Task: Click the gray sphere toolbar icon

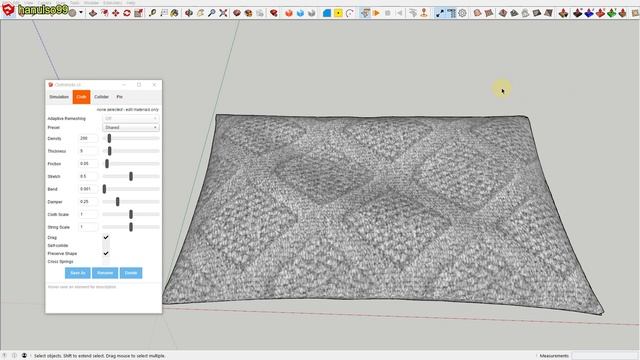Action: [x=312, y=13]
